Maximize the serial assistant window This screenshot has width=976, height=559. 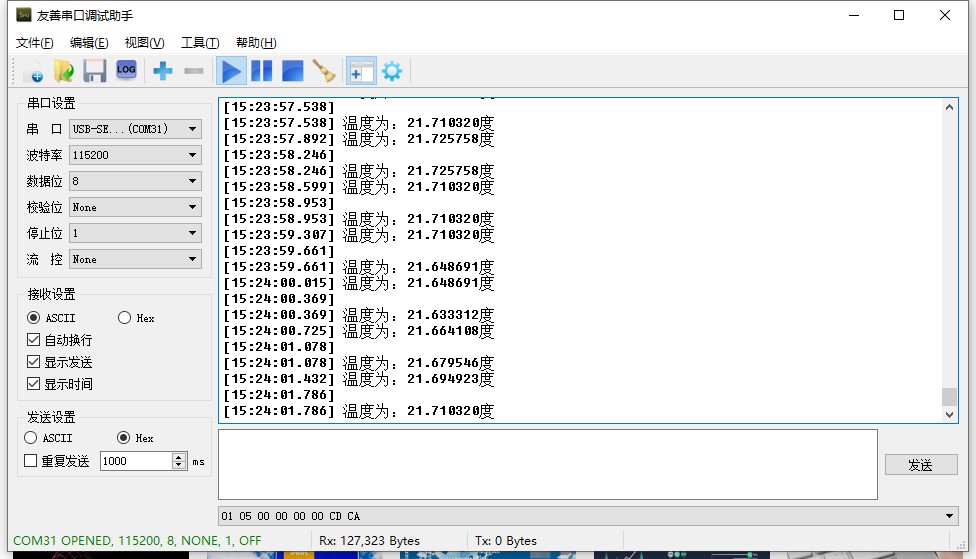899,15
